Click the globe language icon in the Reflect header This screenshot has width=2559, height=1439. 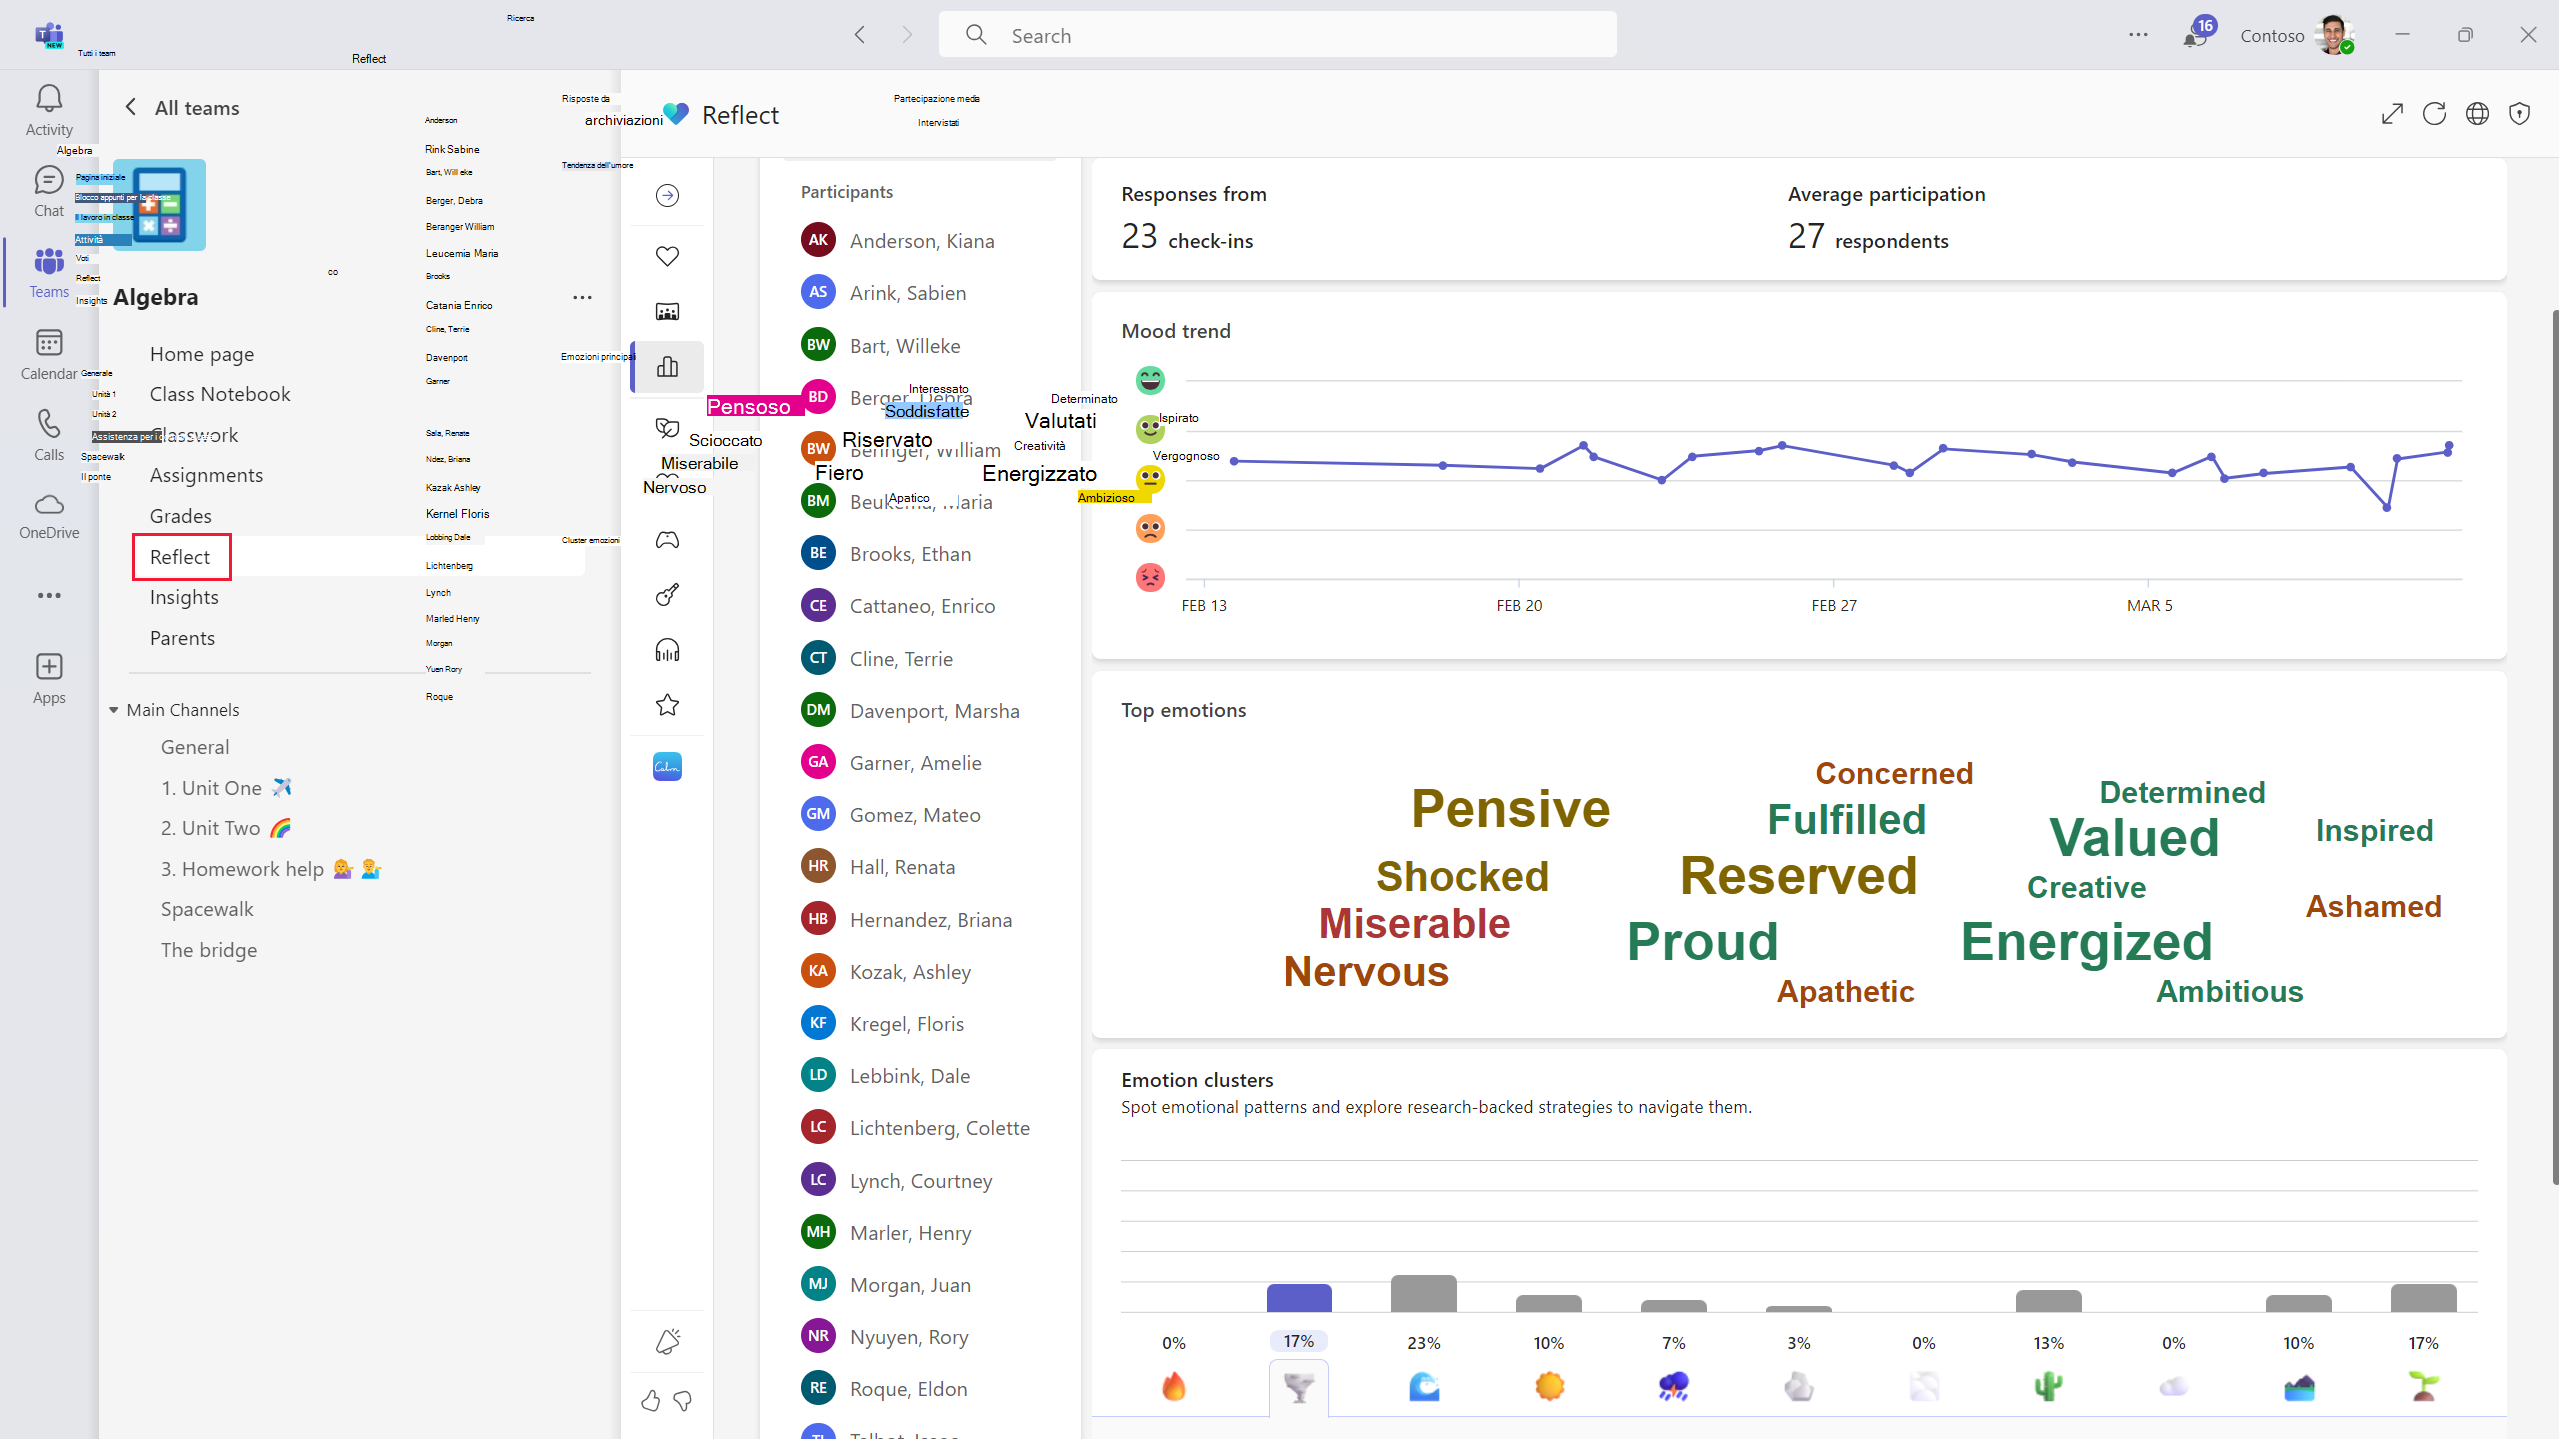[x=2477, y=114]
